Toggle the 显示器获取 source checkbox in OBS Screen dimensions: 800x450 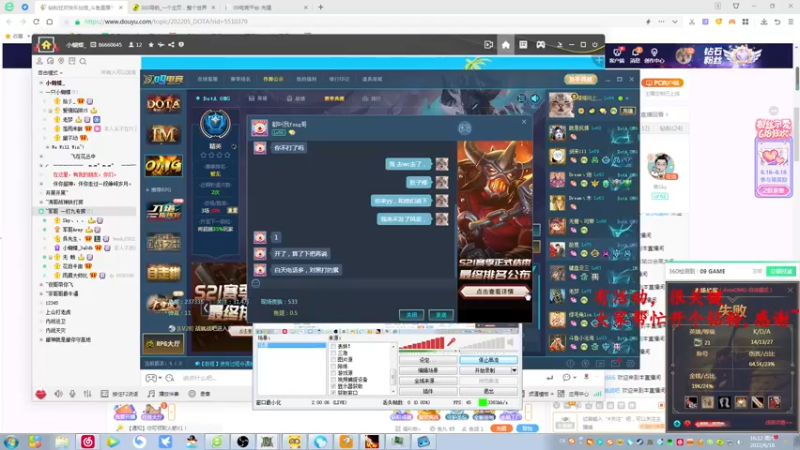point(333,386)
